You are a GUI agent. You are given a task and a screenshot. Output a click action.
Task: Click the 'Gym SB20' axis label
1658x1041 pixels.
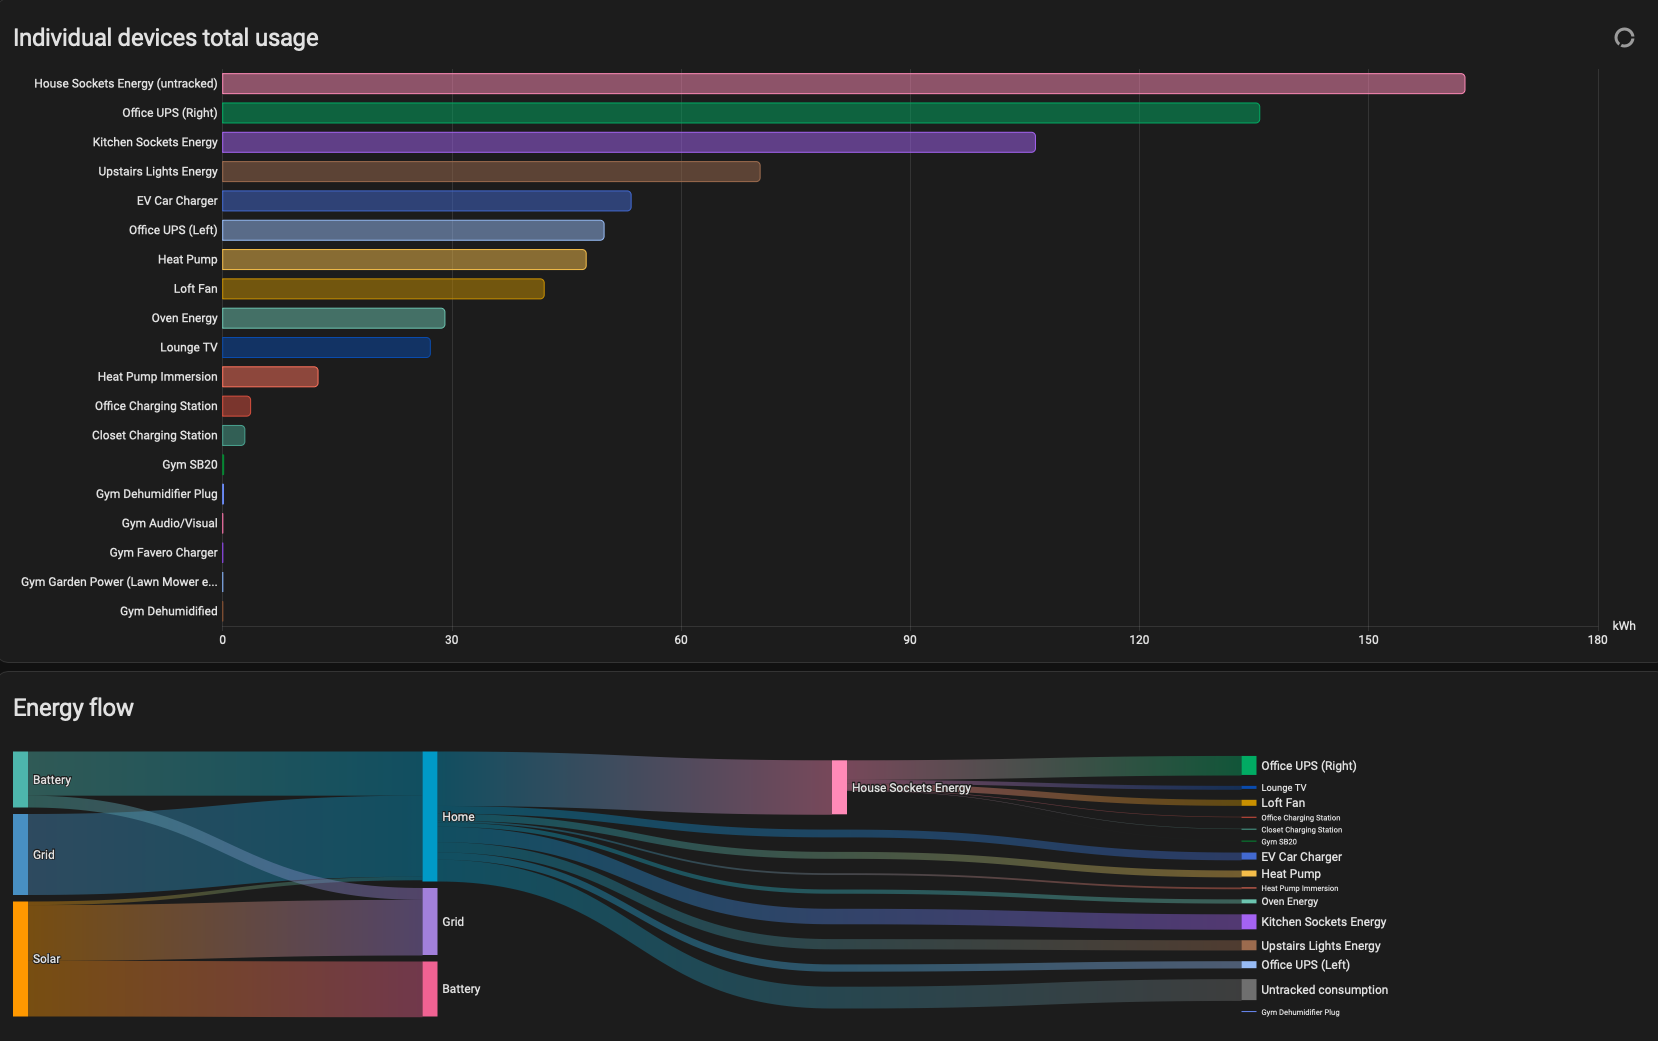point(190,465)
